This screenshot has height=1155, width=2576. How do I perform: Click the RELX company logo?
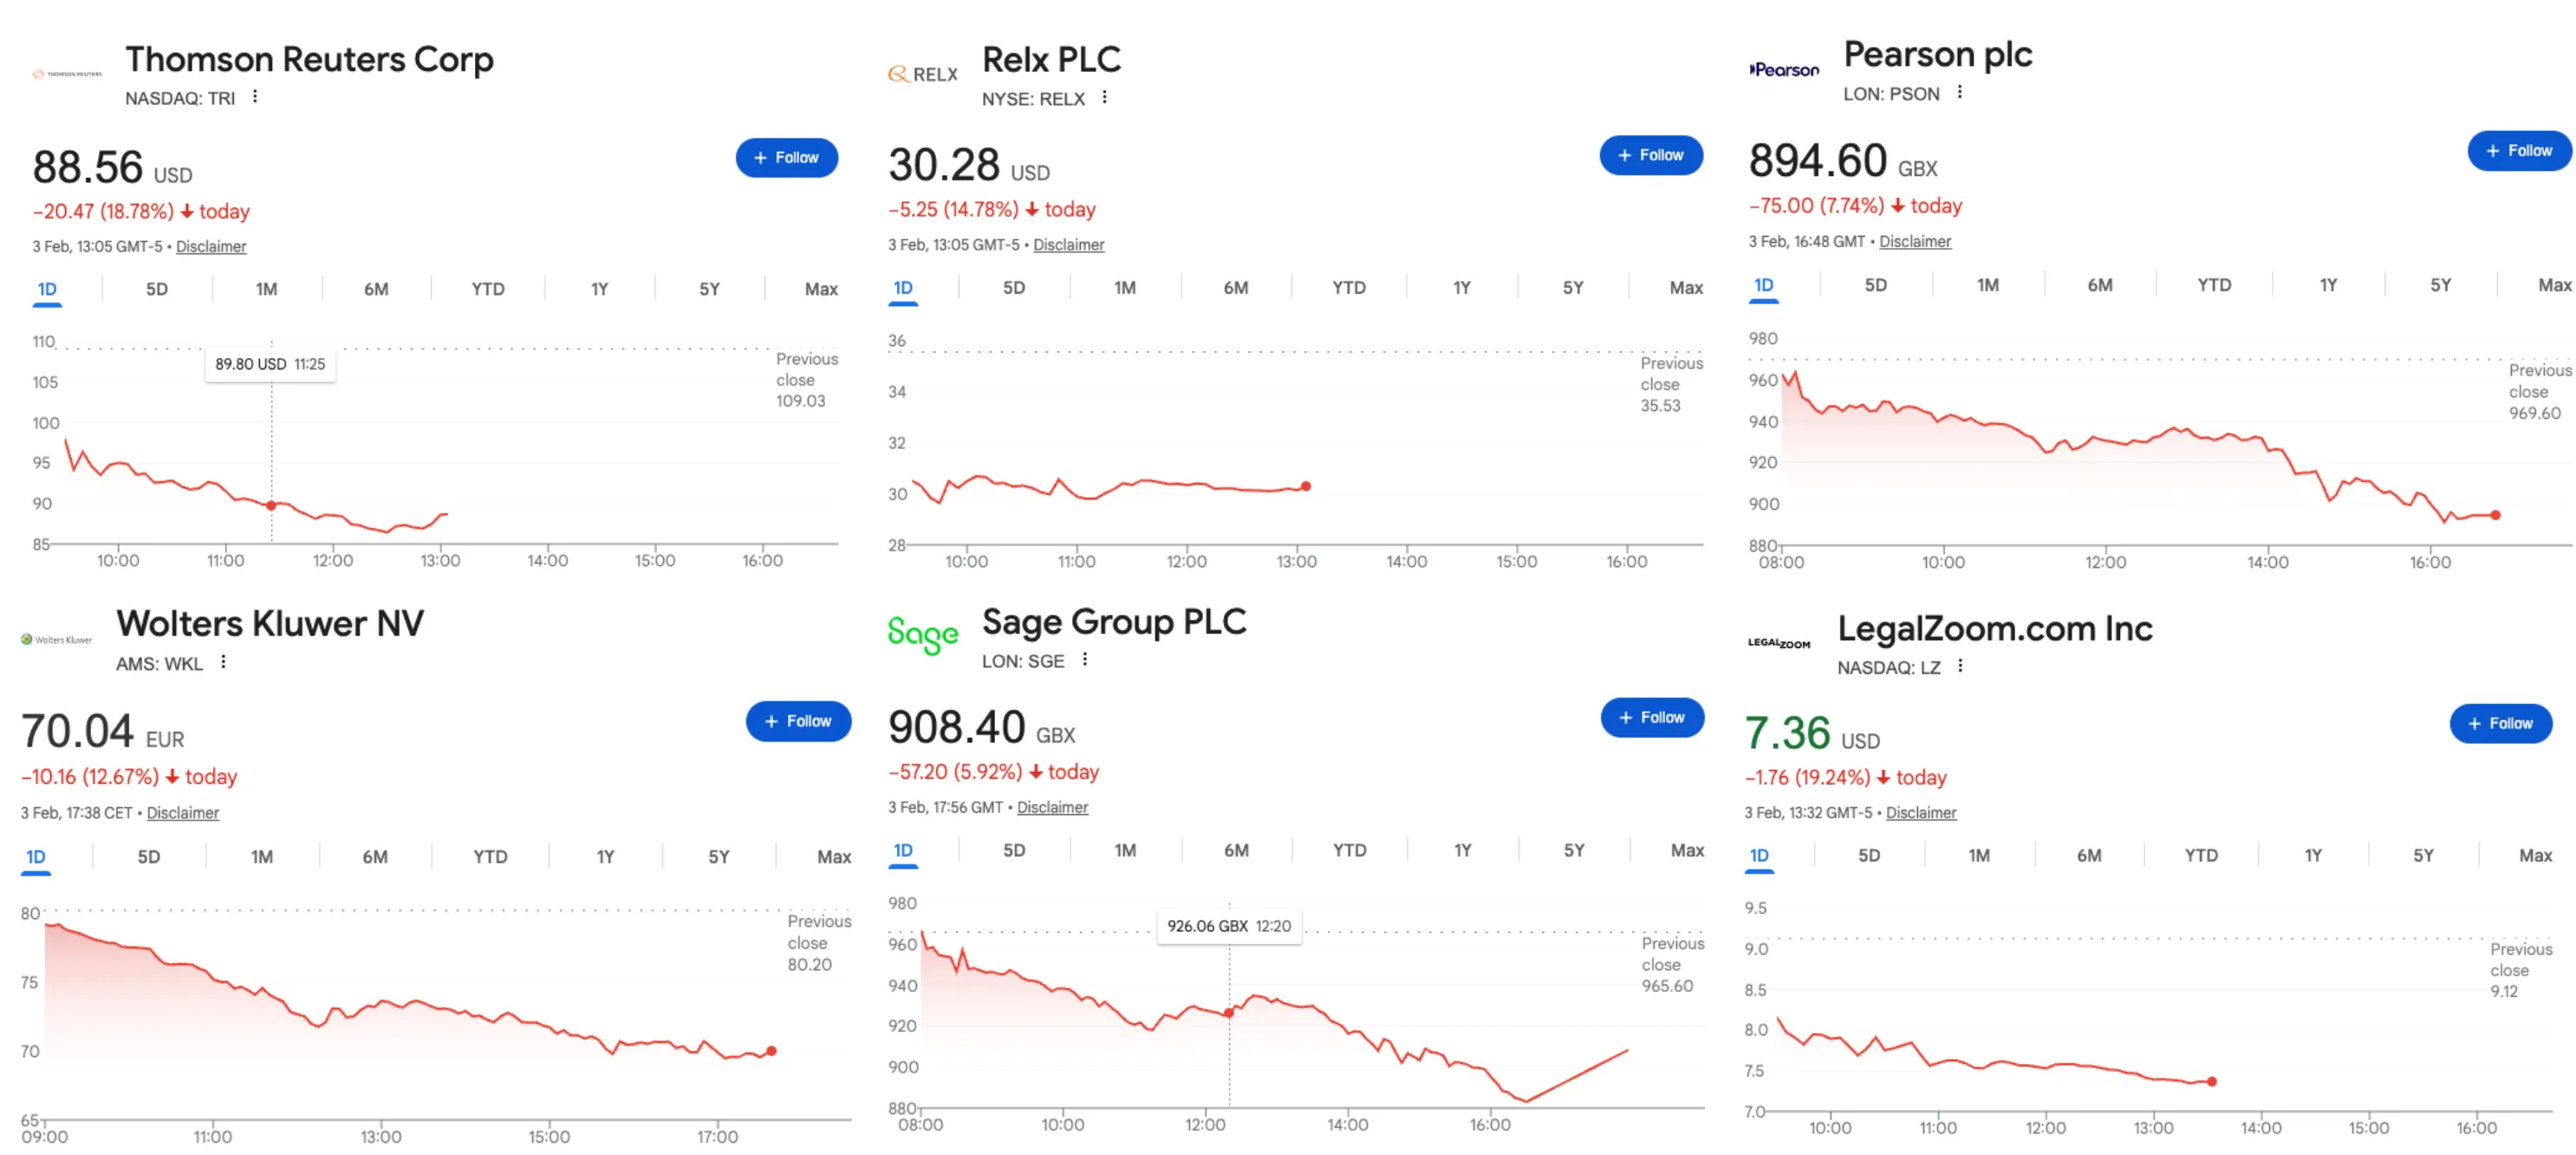[921, 73]
